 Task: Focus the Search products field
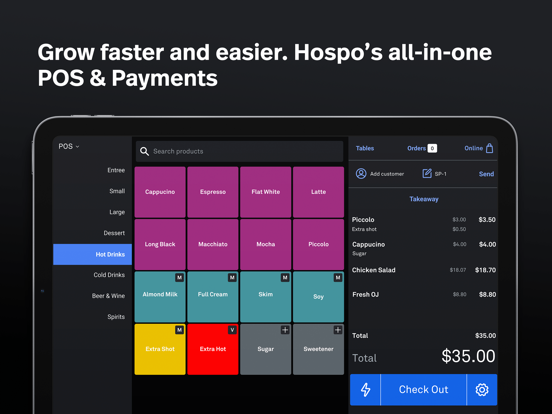(x=239, y=151)
